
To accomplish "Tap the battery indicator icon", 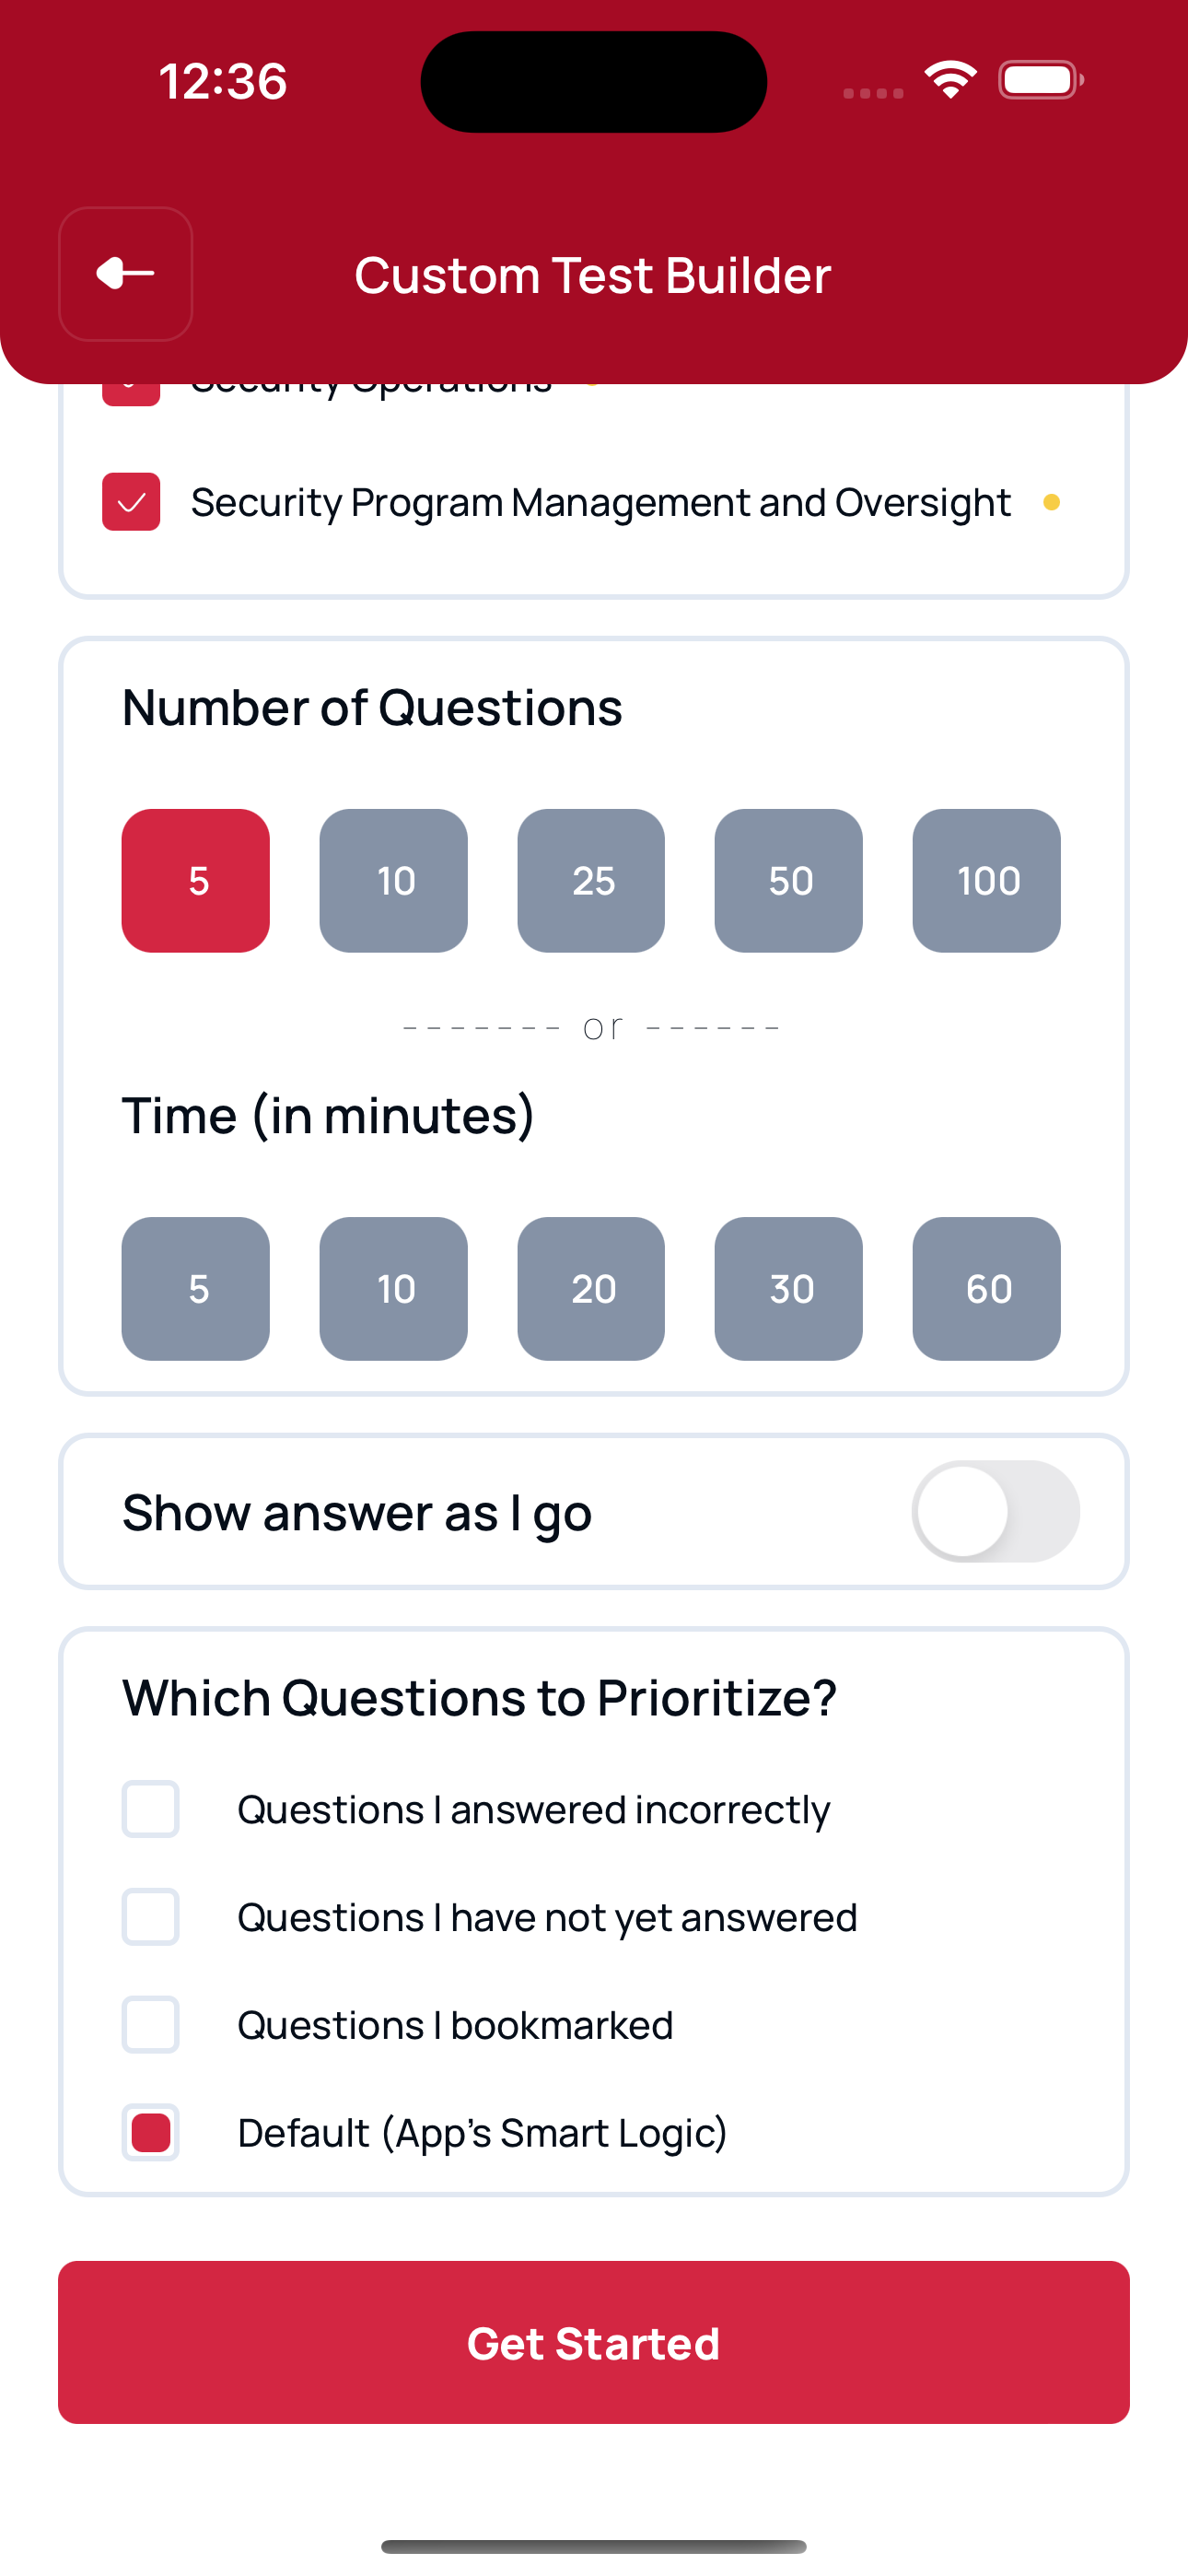I will click(x=1040, y=80).
